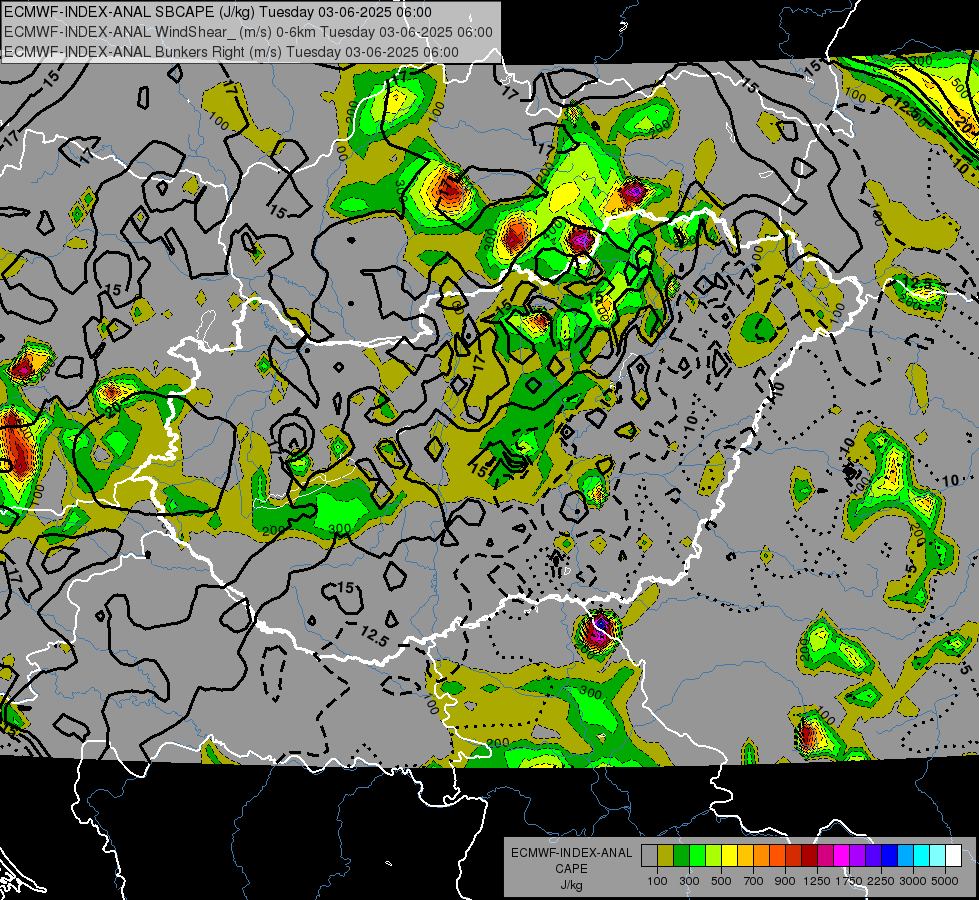Click the J/kg unit label in legend

pos(571,885)
